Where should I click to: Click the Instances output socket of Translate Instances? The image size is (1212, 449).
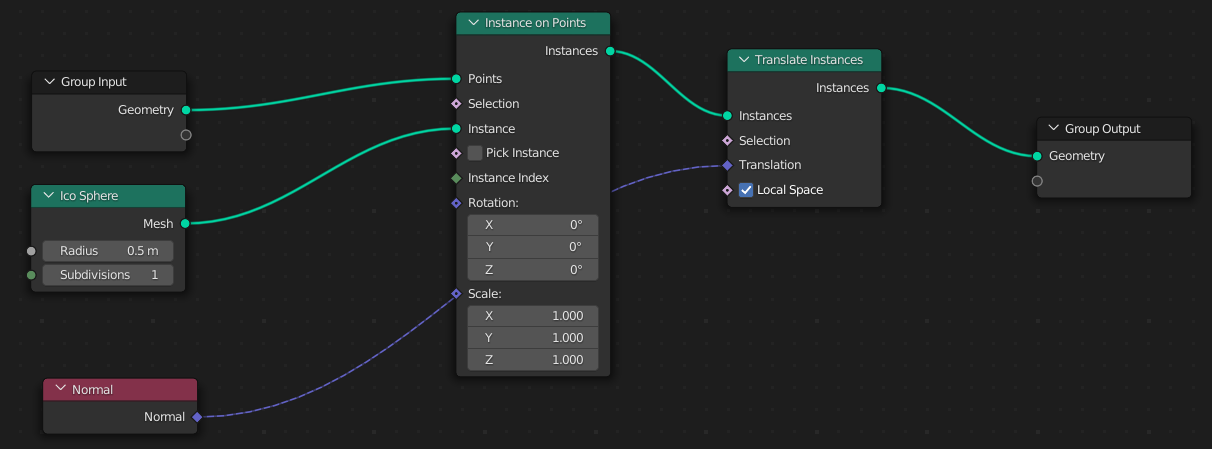[881, 88]
